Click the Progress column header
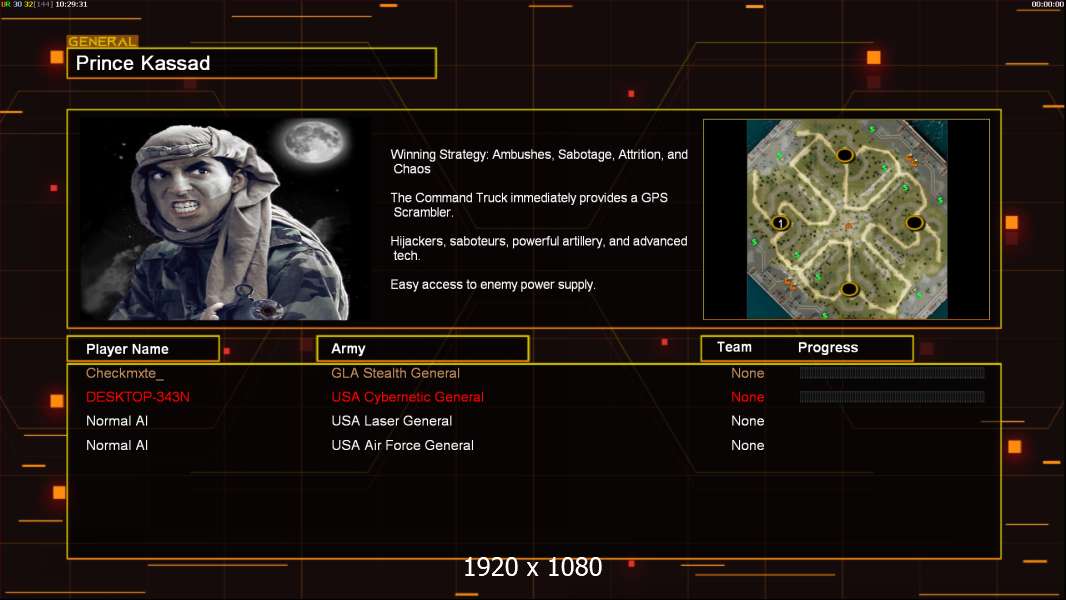 pyautogui.click(x=827, y=347)
